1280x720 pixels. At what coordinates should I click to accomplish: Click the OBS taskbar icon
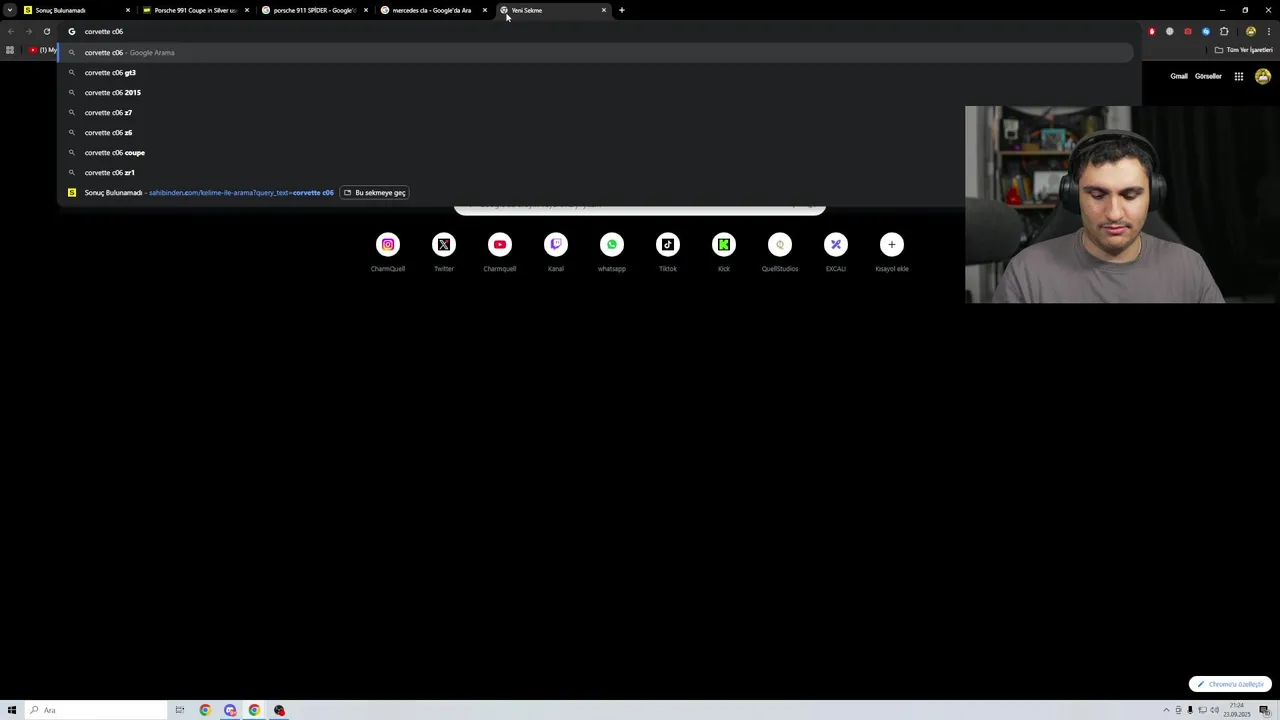[x=279, y=710]
